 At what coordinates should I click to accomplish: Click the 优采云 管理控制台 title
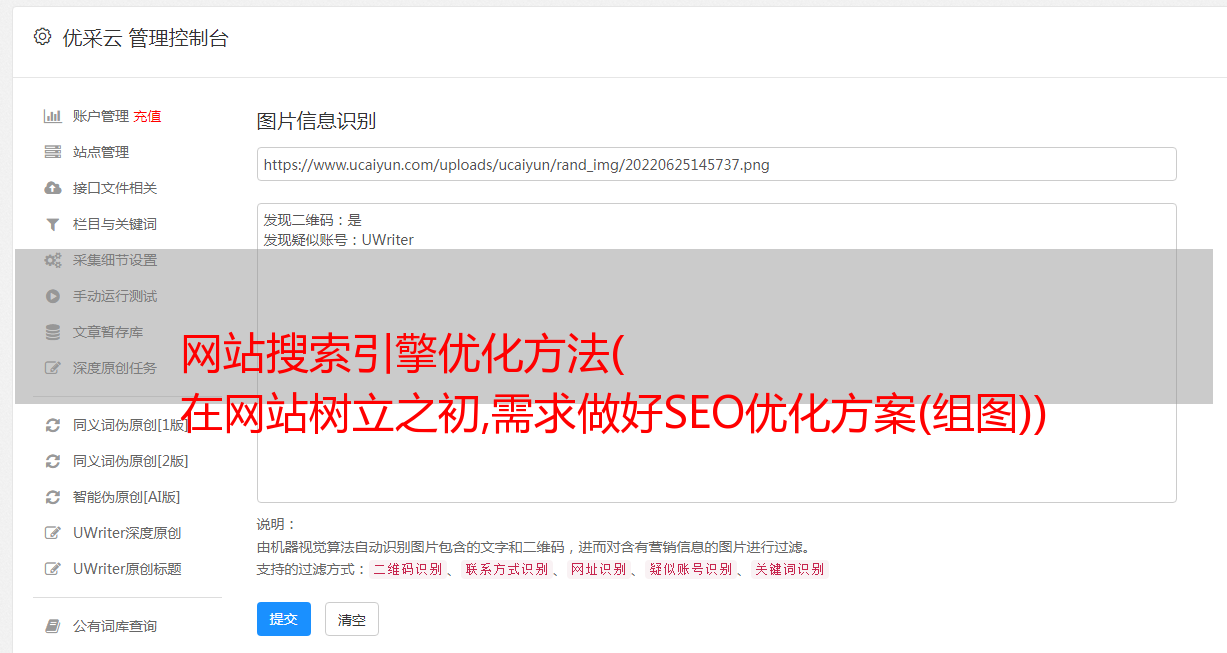click(145, 38)
